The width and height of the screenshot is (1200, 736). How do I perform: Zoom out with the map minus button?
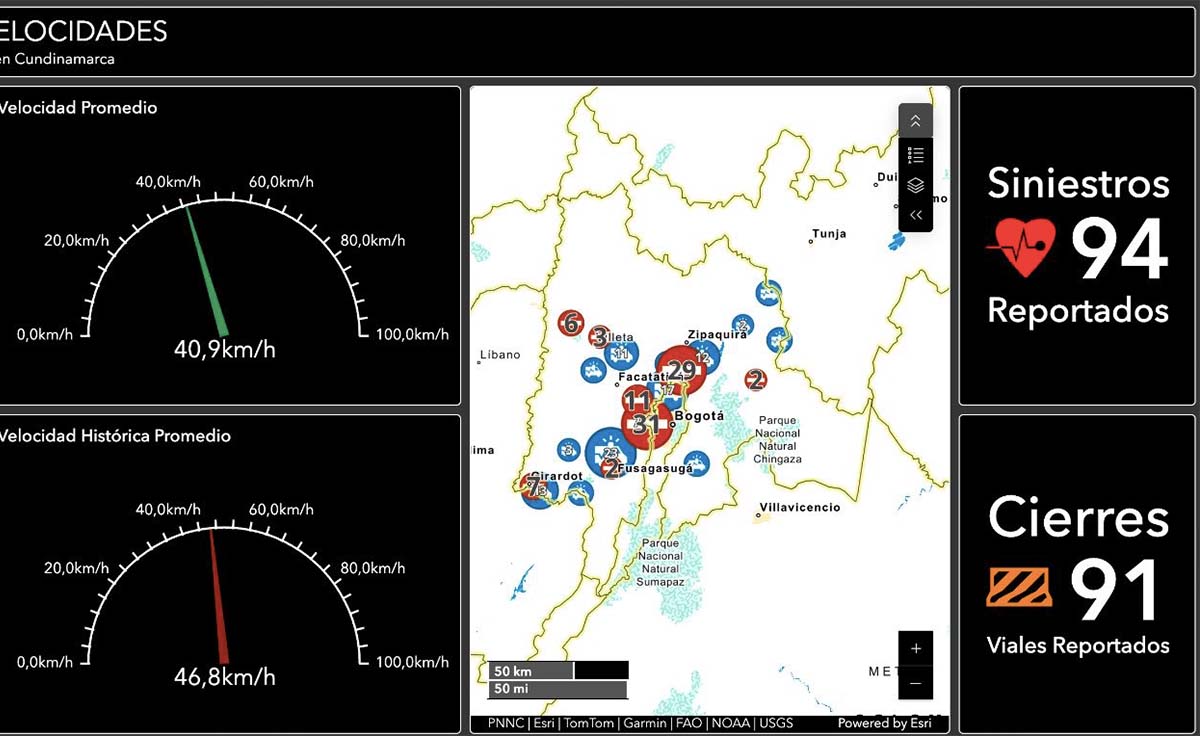(915, 683)
